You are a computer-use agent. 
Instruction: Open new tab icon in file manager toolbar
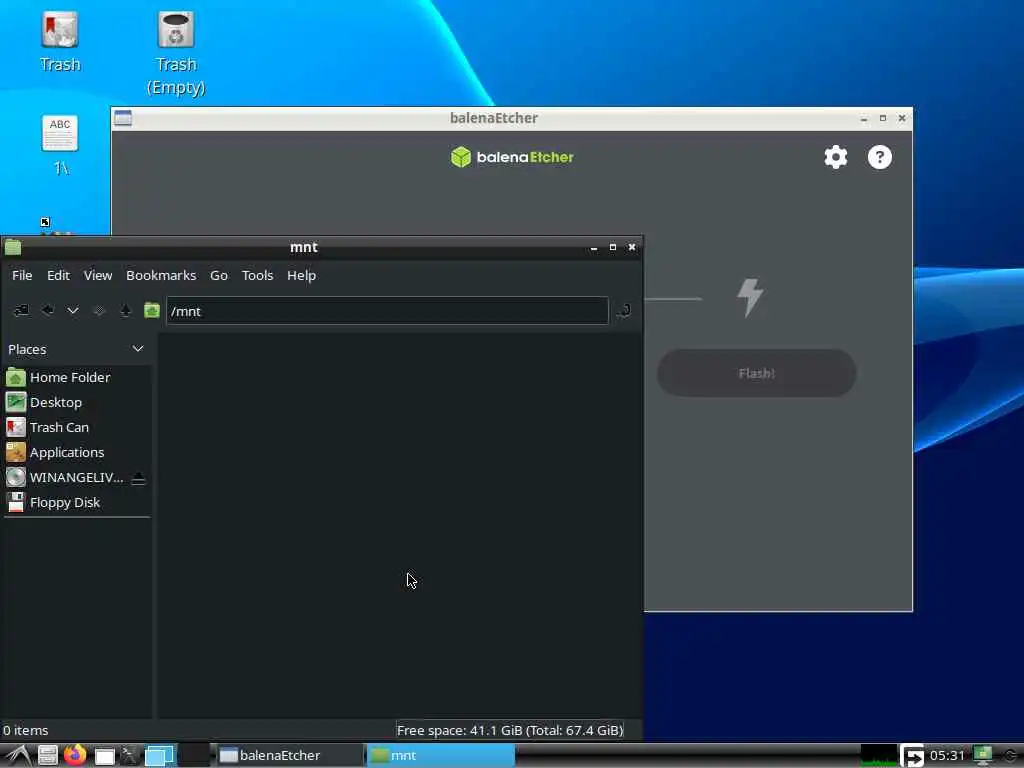(x=21, y=310)
